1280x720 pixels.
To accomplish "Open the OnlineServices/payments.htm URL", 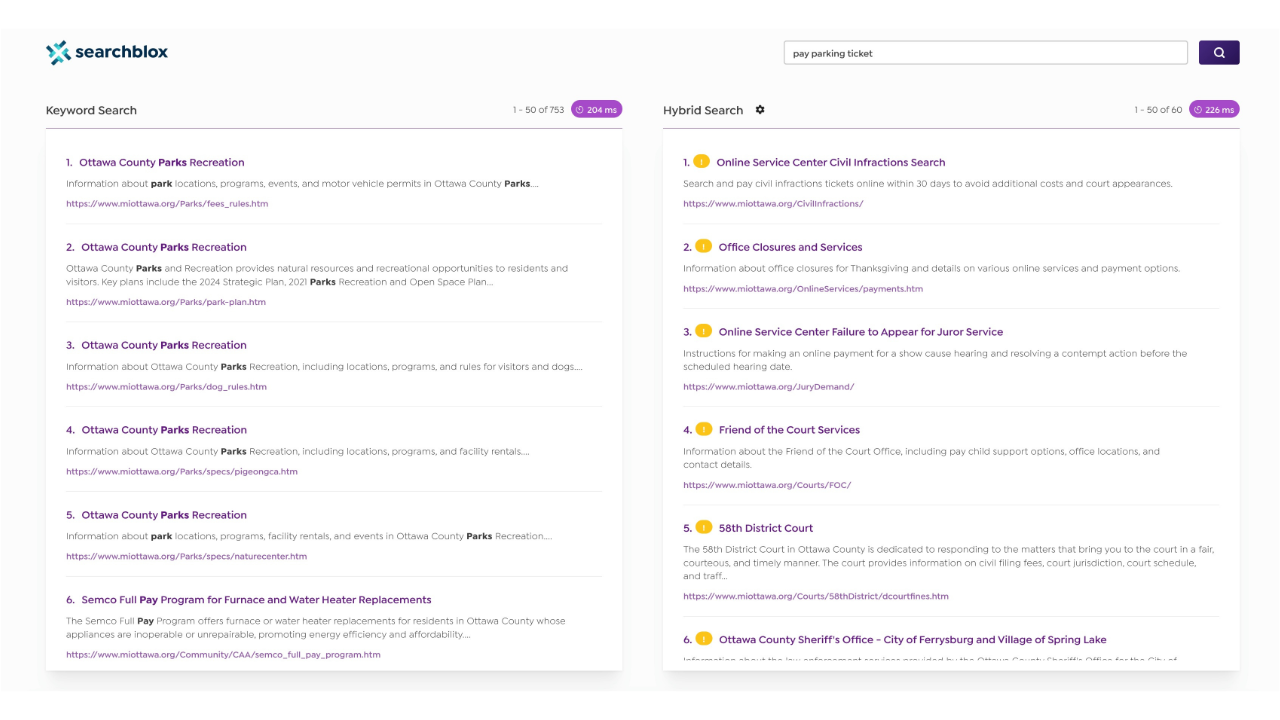I will [x=803, y=289].
